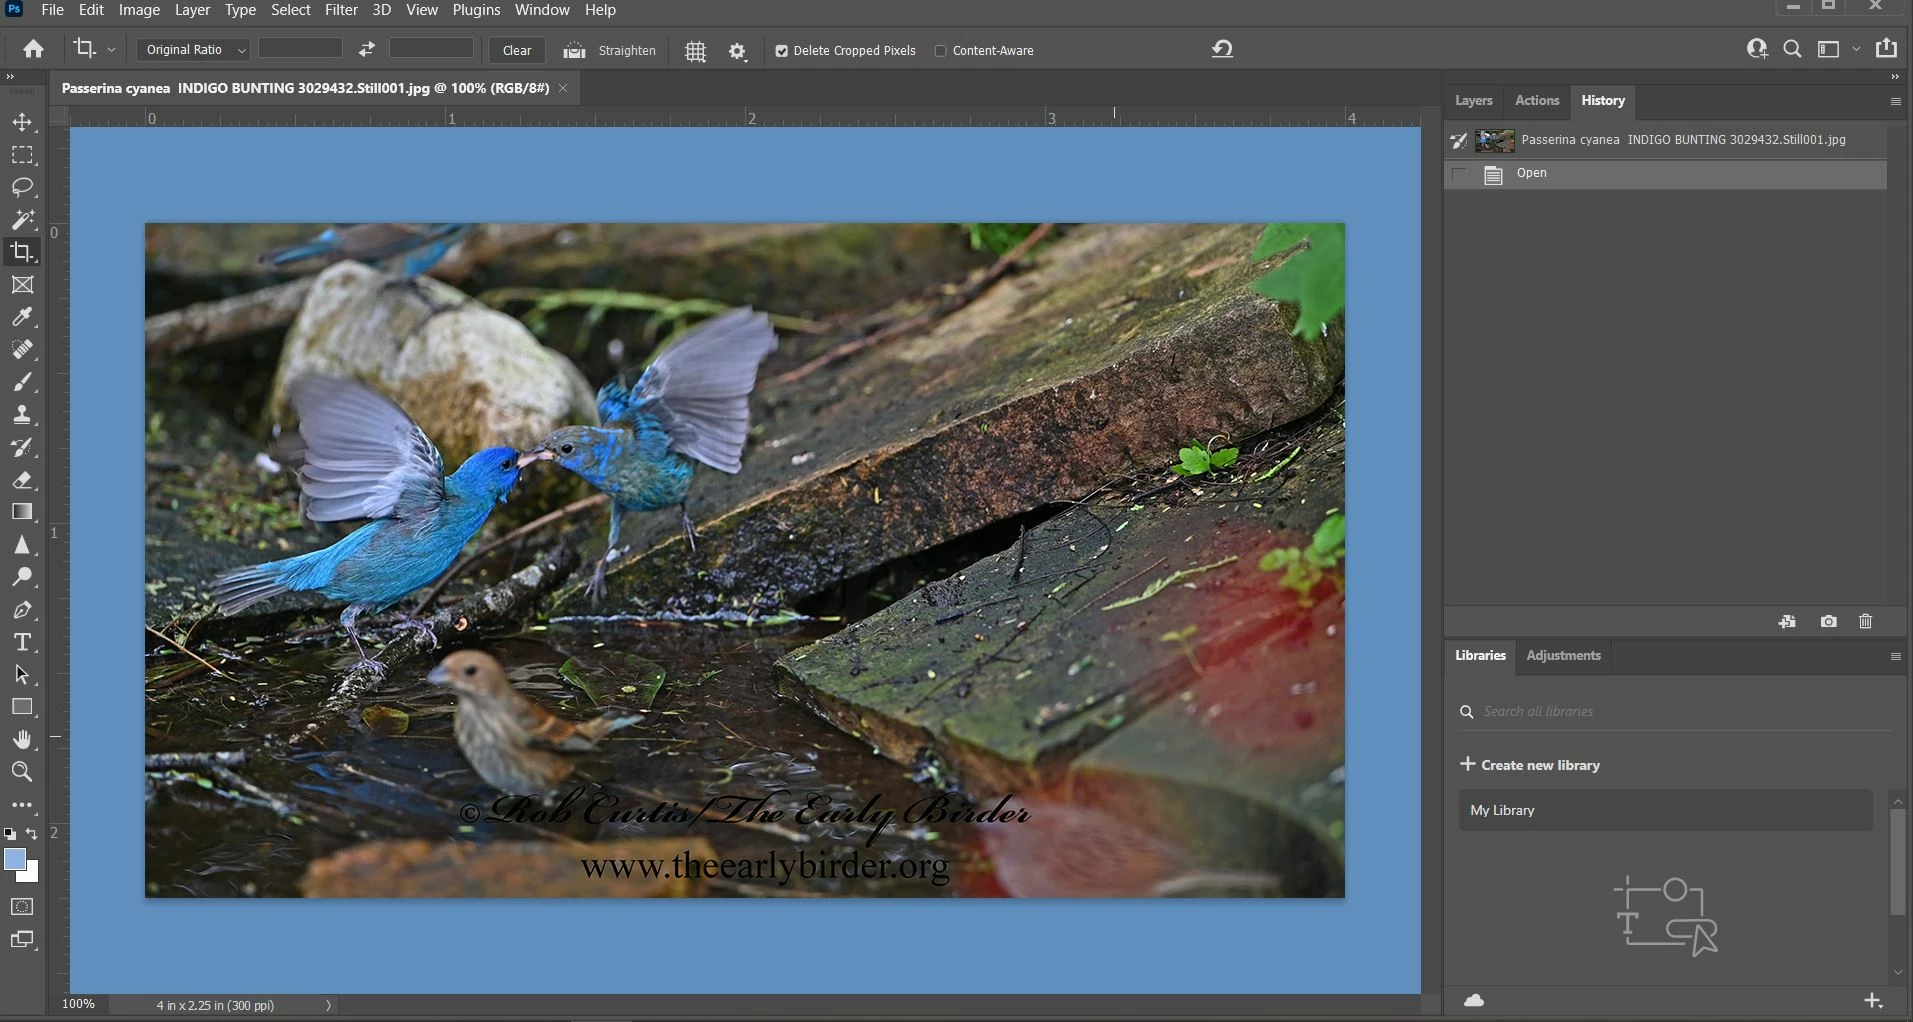Select the Clone Stamp tool
Viewport: 1913px width, 1022px height.
tap(22, 415)
